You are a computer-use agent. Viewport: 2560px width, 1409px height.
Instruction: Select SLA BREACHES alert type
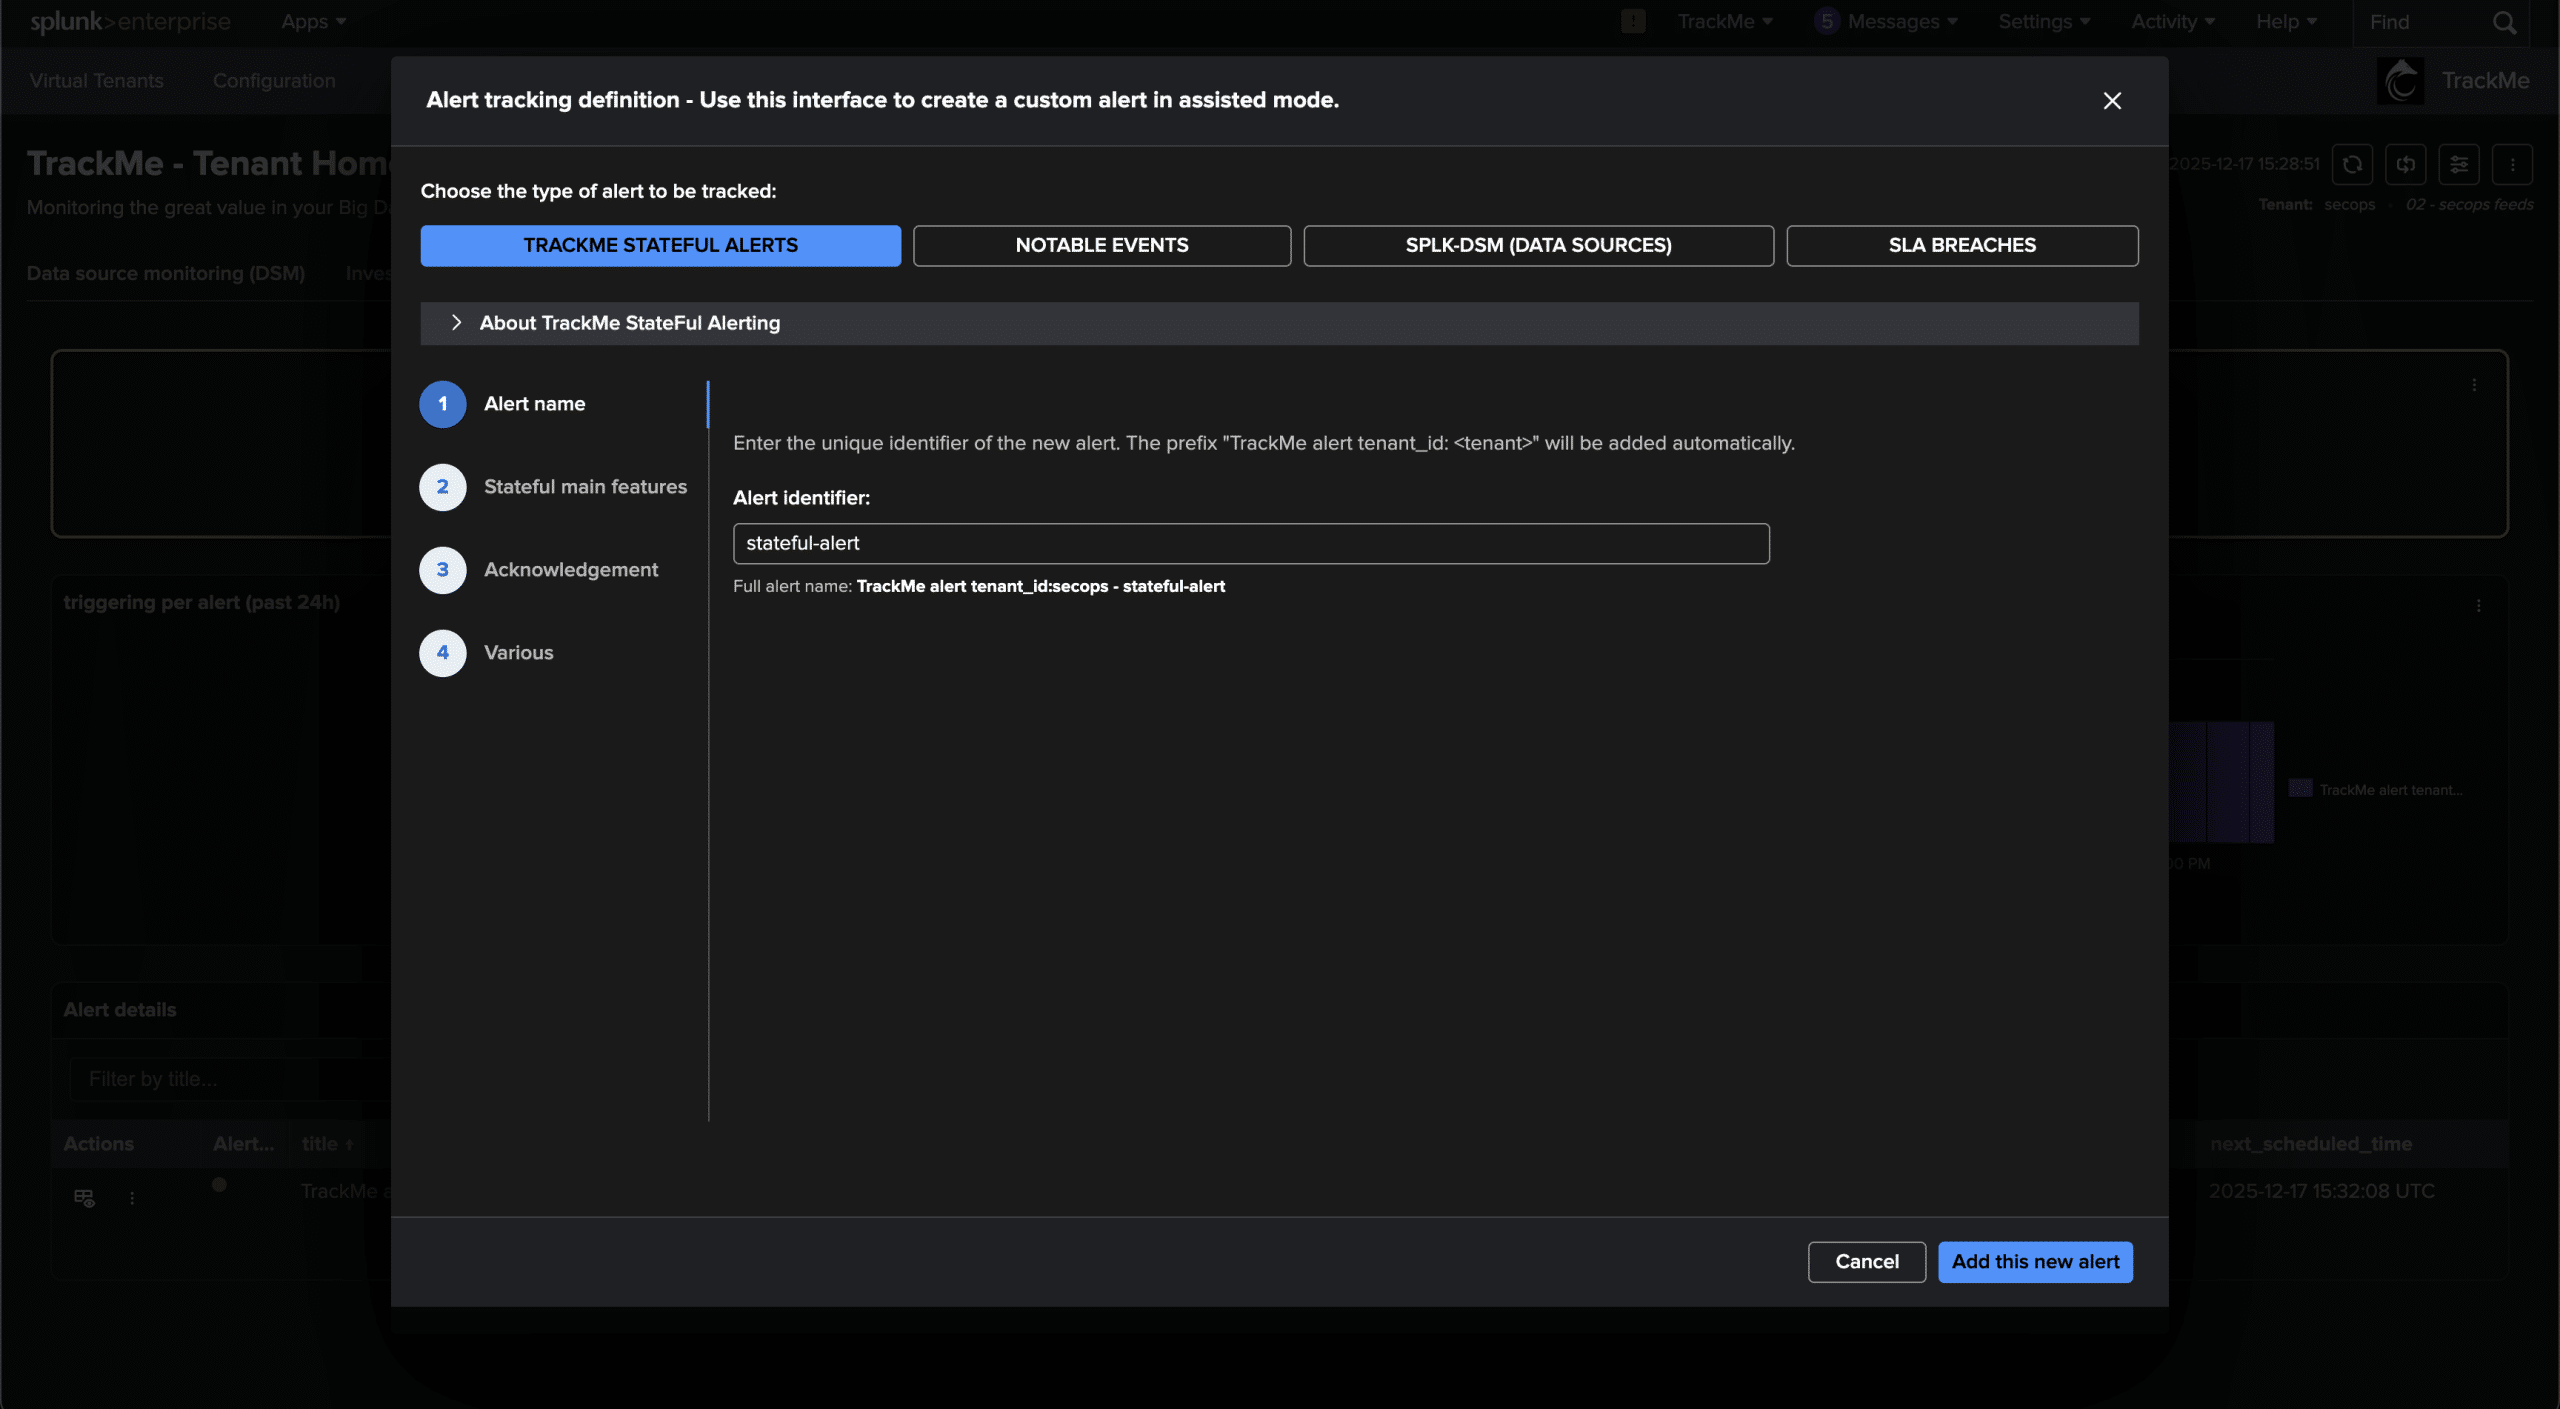click(x=1961, y=245)
